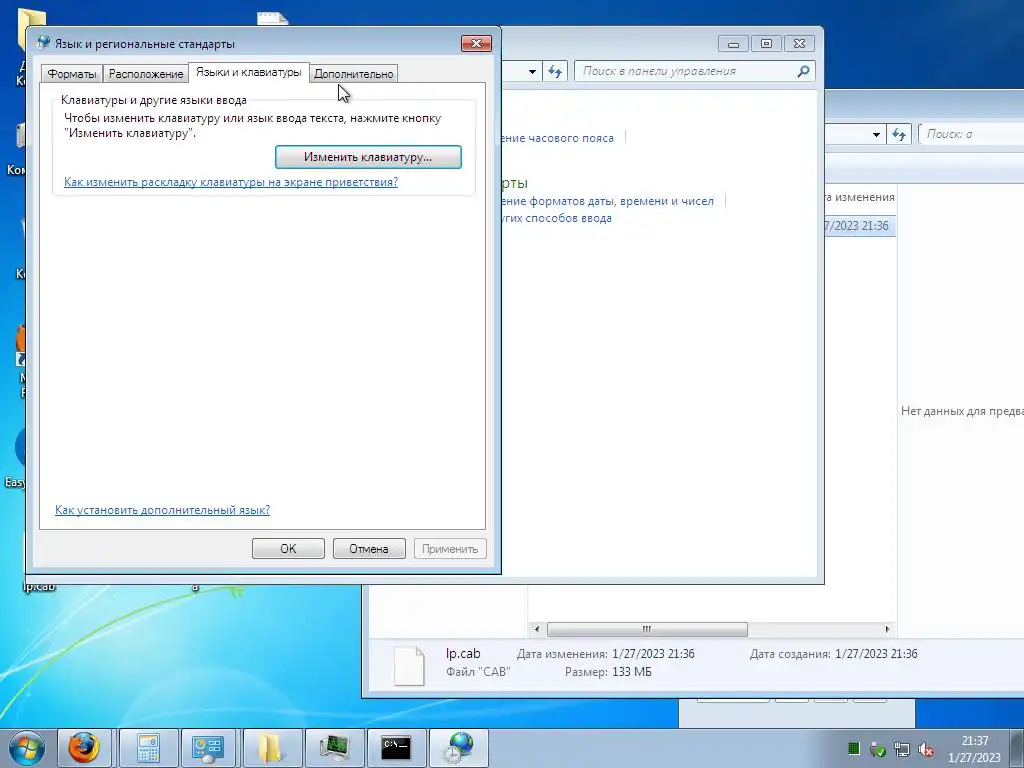Refresh the Control Panel address bar

pyautogui.click(x=554, y=71)
